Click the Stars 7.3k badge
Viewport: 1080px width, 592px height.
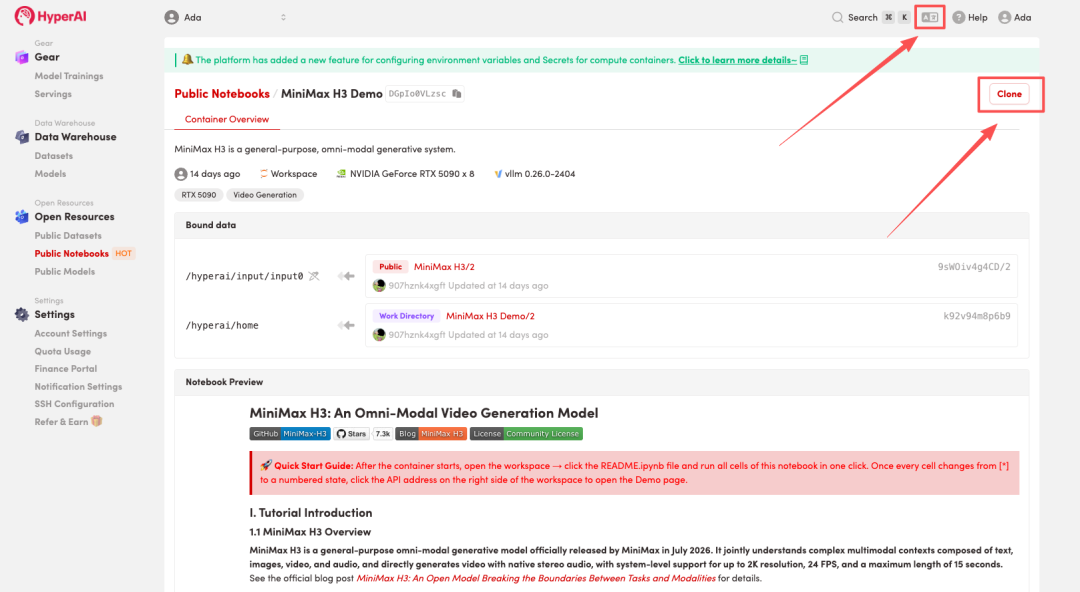point(364,433)
